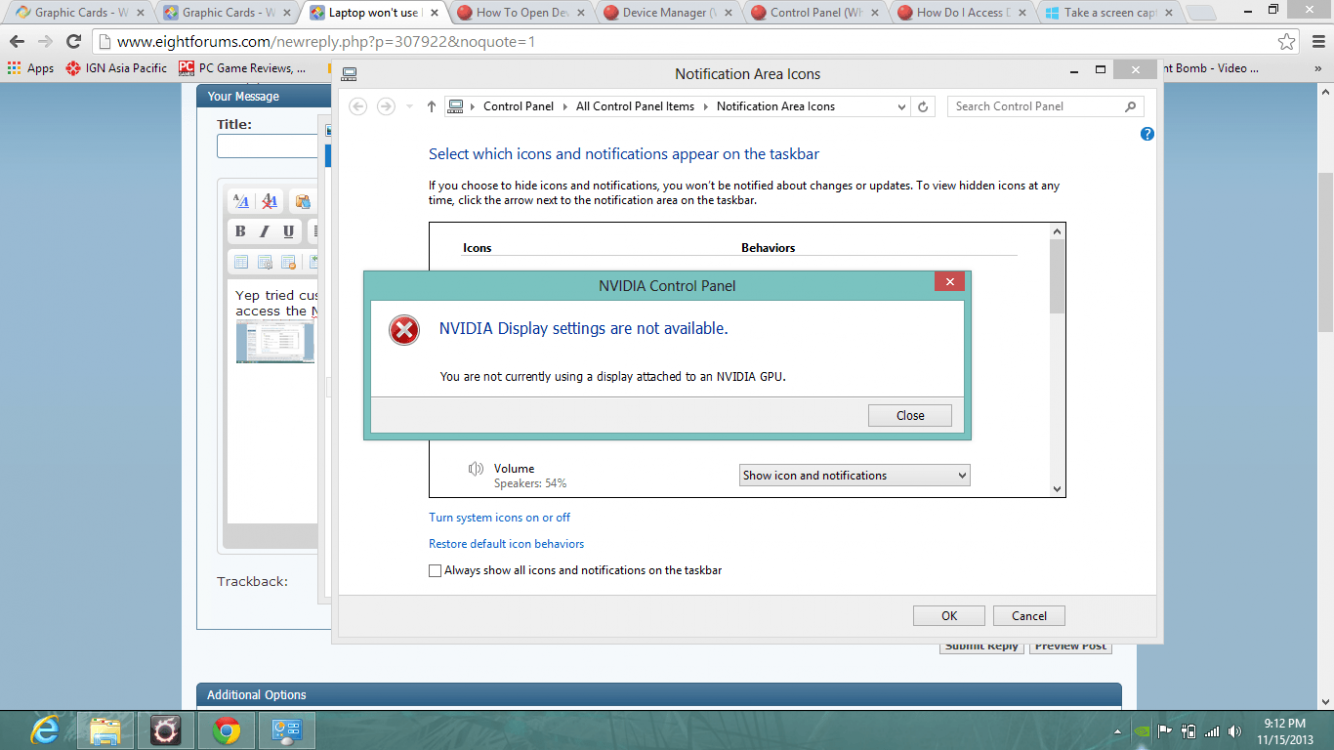The image size is (1334, 750).
Task: Switch to 'How To Open Dev' Chrome tab
Action: point(521,13)
